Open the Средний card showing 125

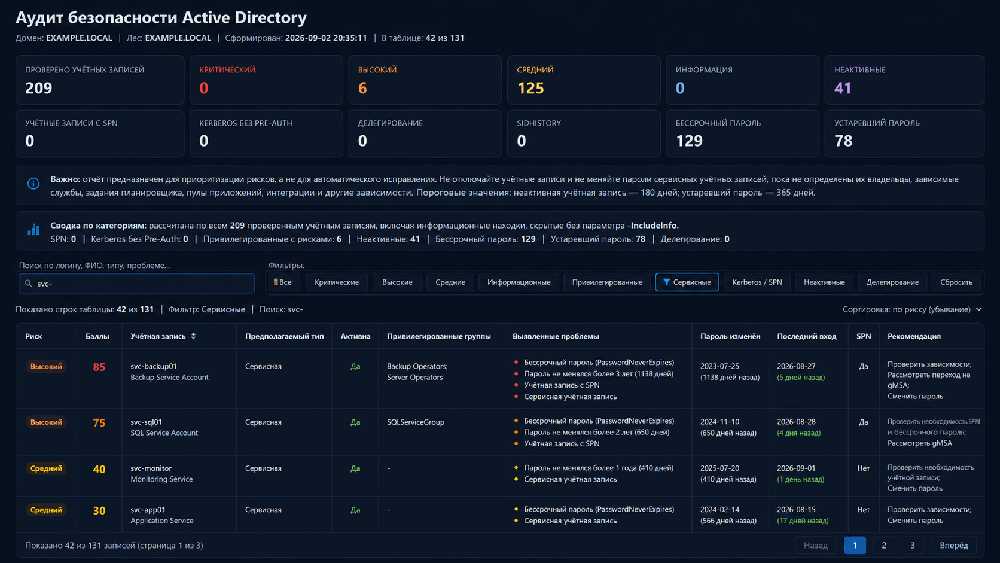[x=584, y=80]
